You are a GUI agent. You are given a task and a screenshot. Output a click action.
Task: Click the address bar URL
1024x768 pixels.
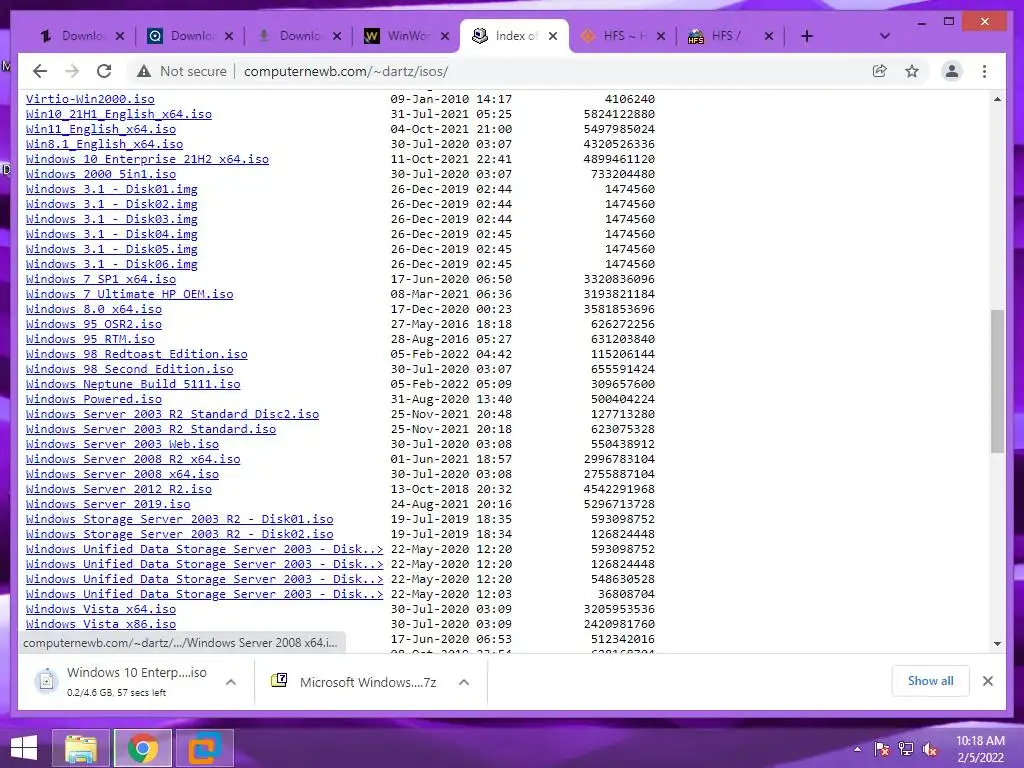pos(345,71)
